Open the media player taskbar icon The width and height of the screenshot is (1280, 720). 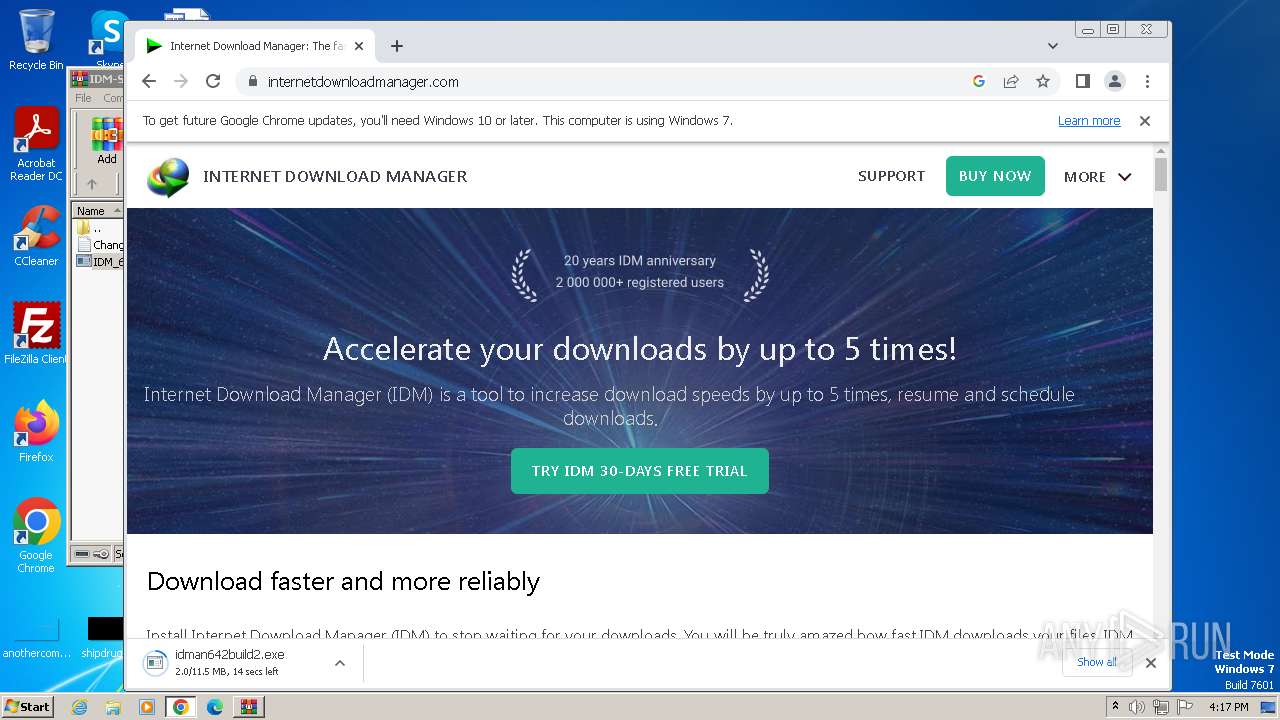click(x=147, y=707)
